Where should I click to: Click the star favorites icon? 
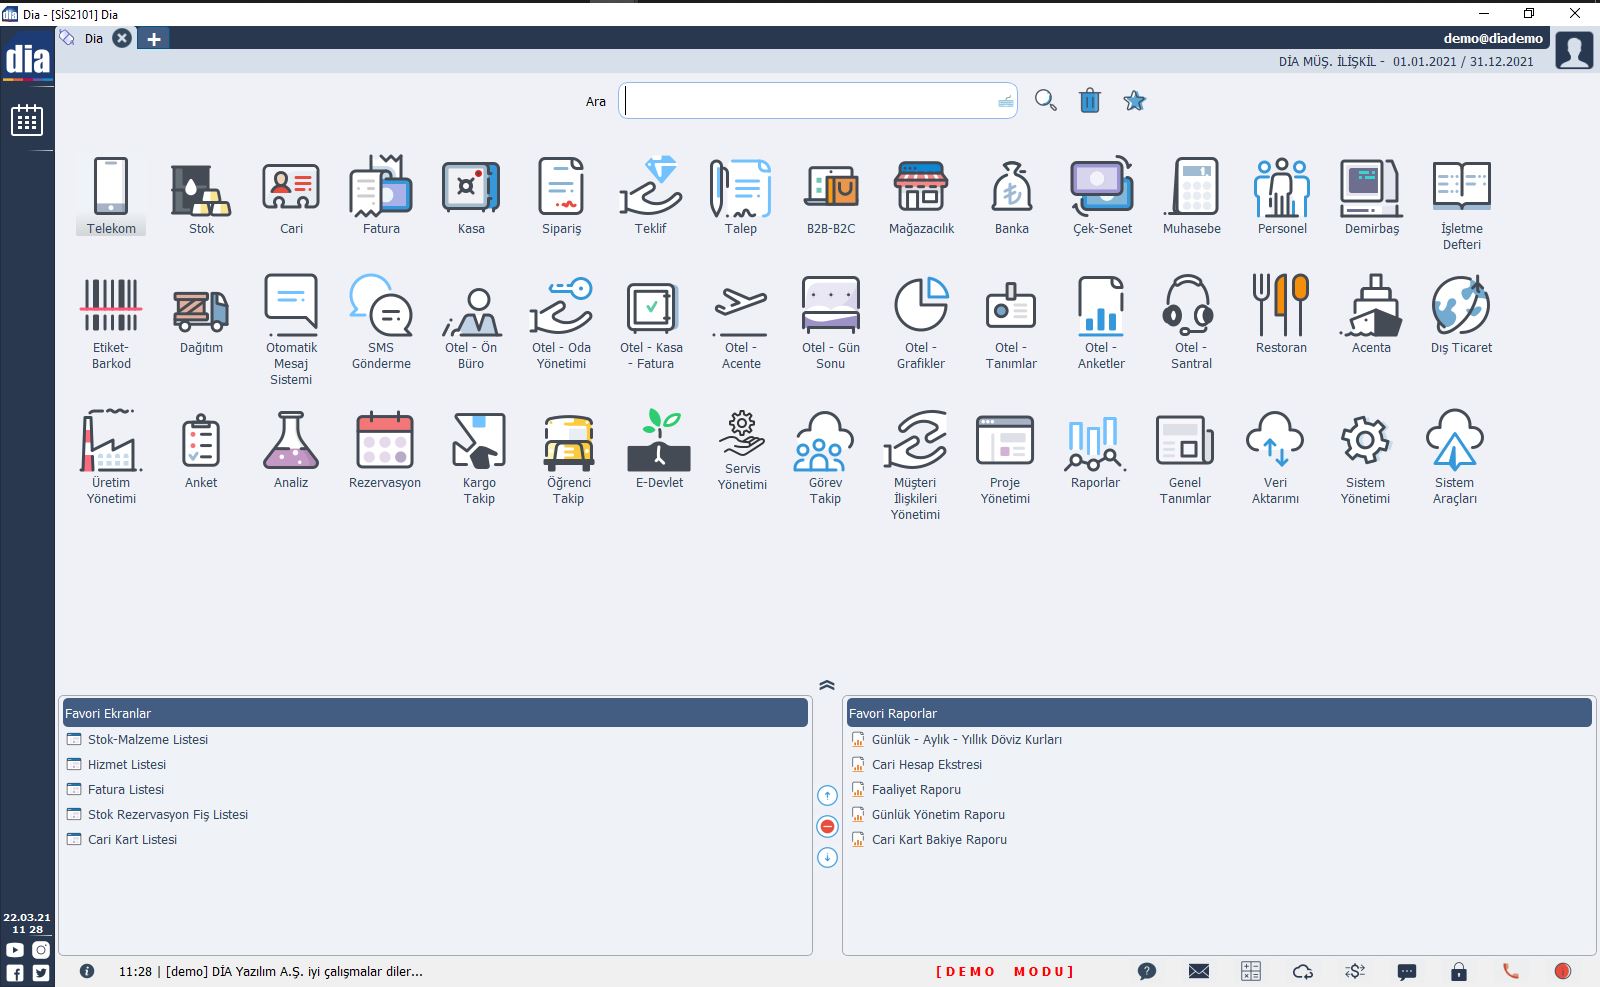coord(1134,101)
